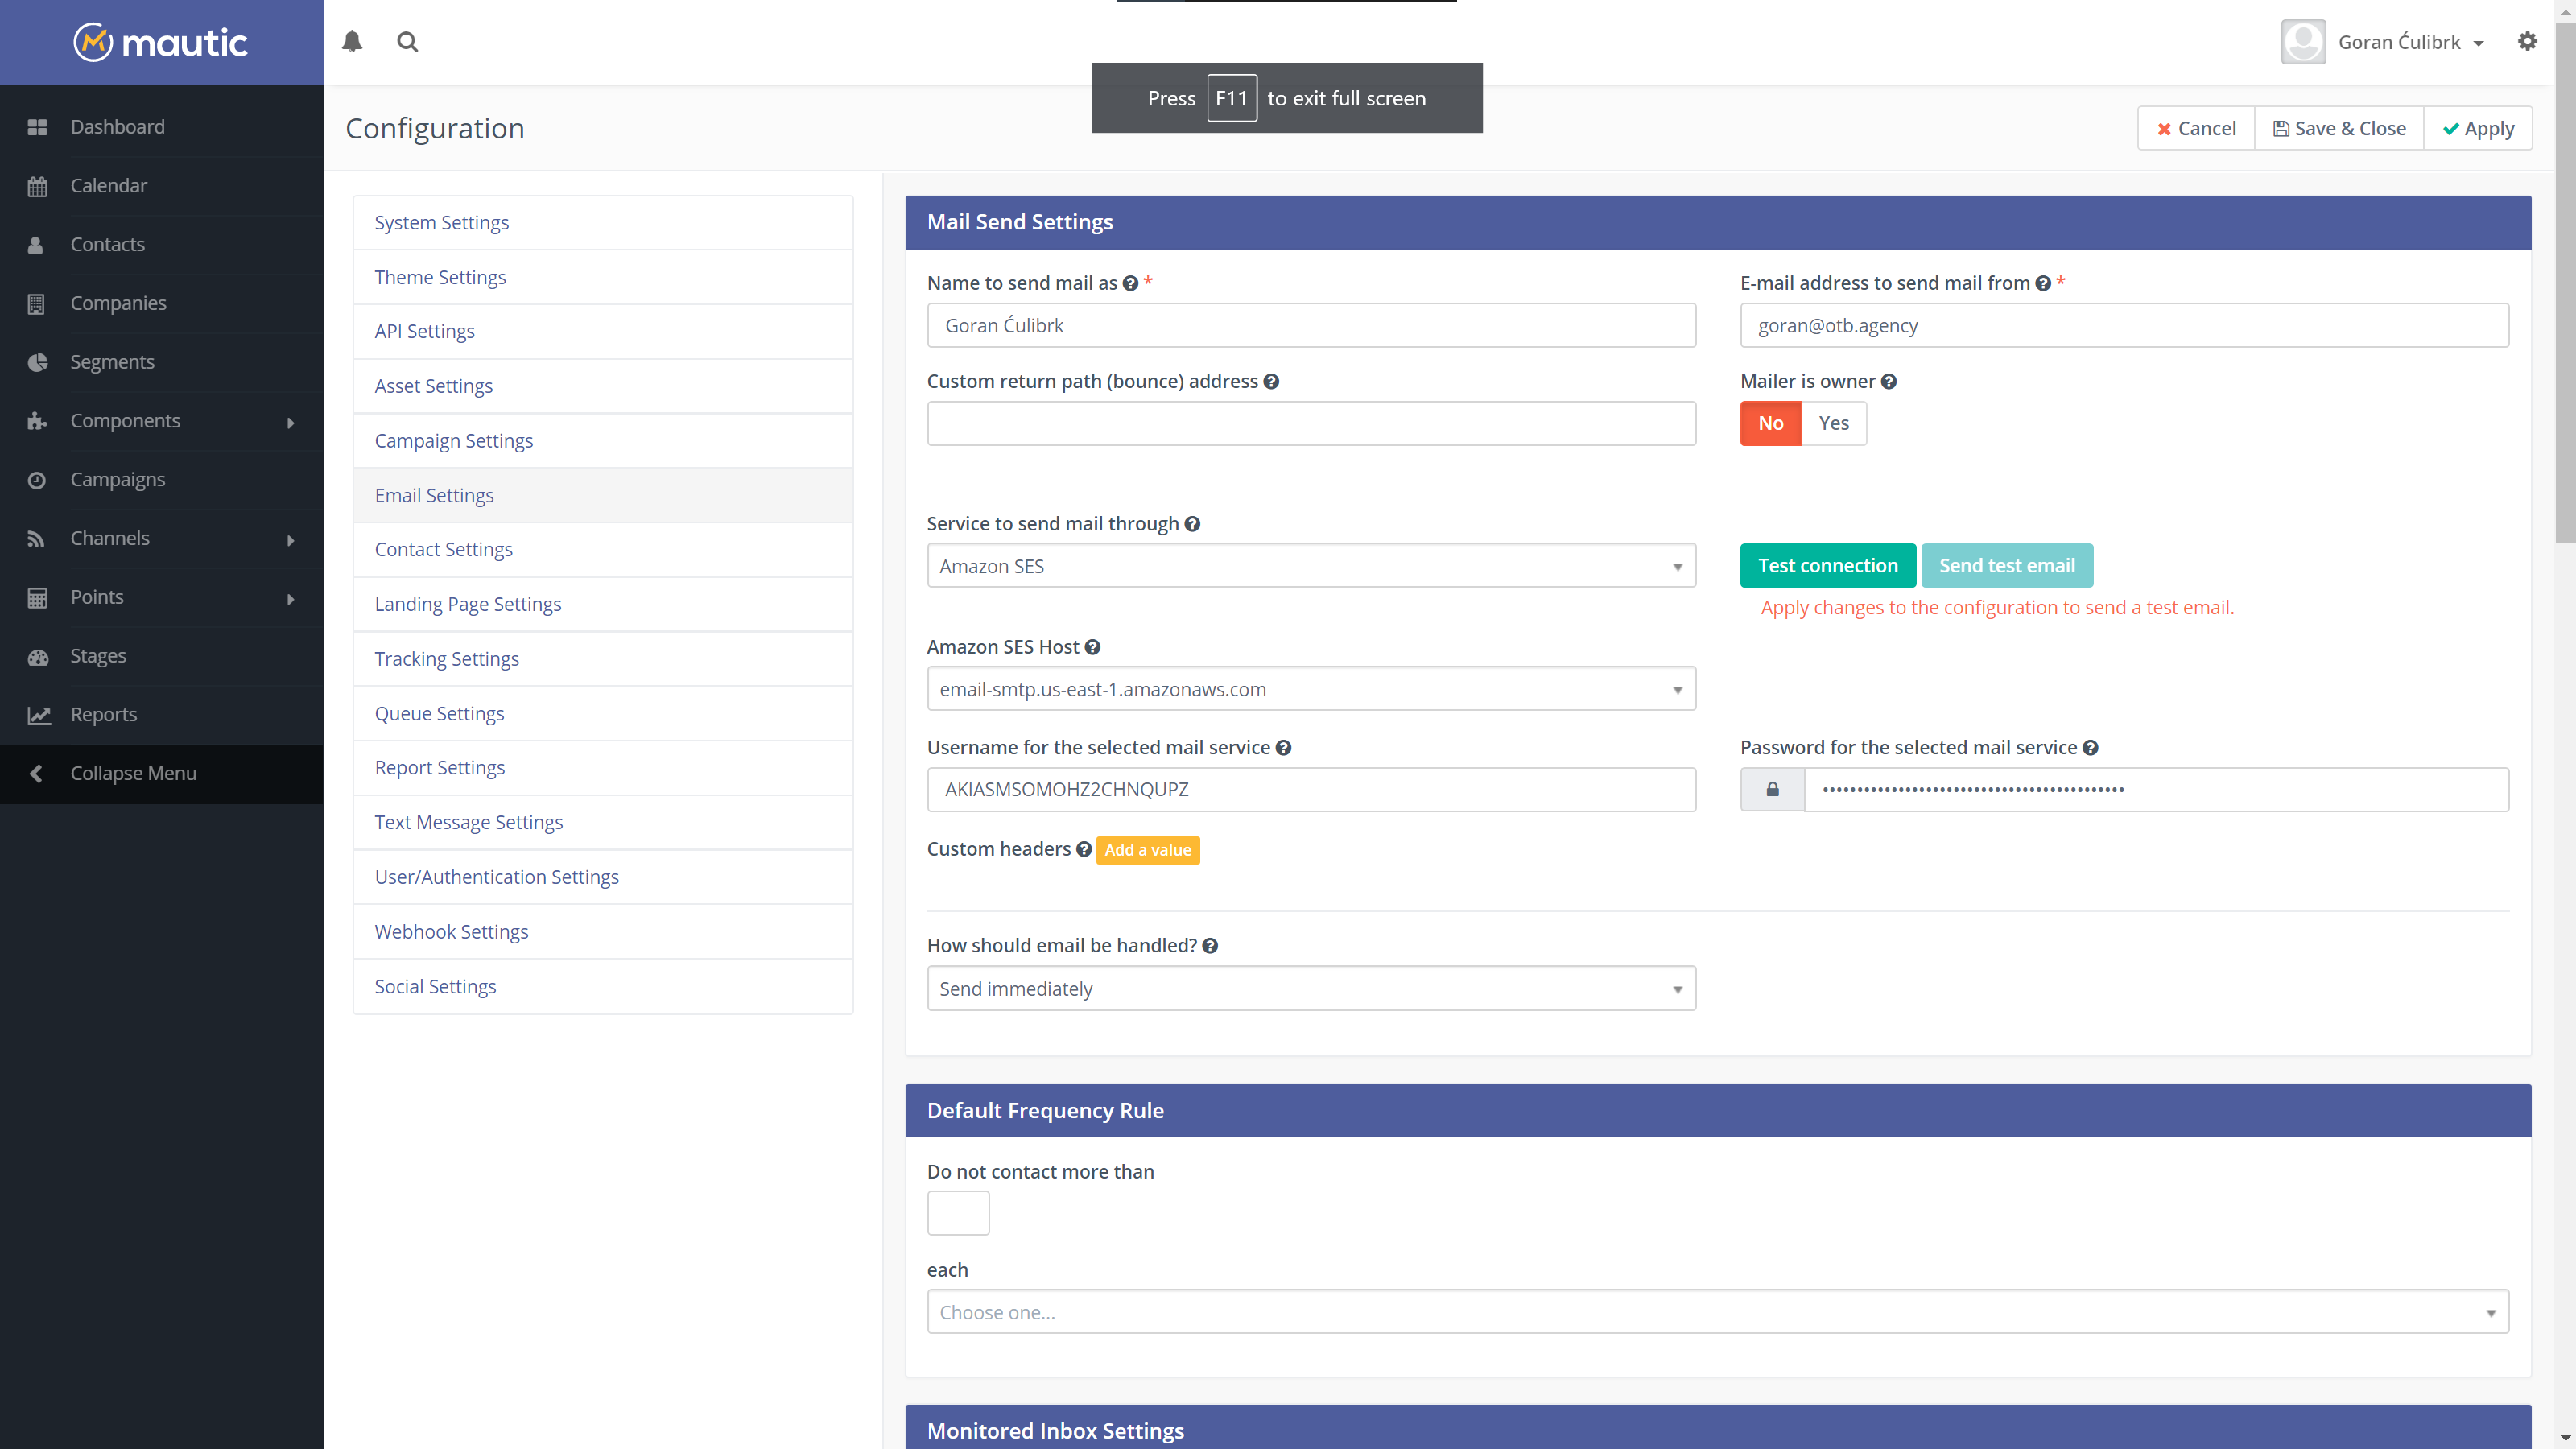Click the Channels RSS icon
2576x1449 pixels.
(x=36, y=539)
